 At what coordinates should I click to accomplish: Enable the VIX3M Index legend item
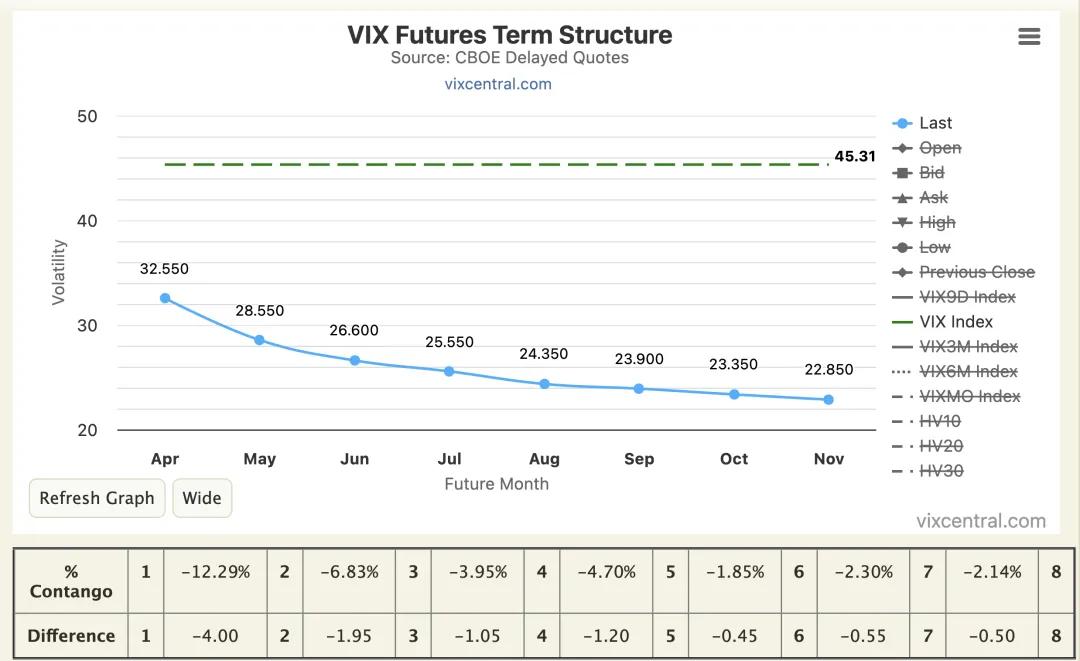(968, 347)
